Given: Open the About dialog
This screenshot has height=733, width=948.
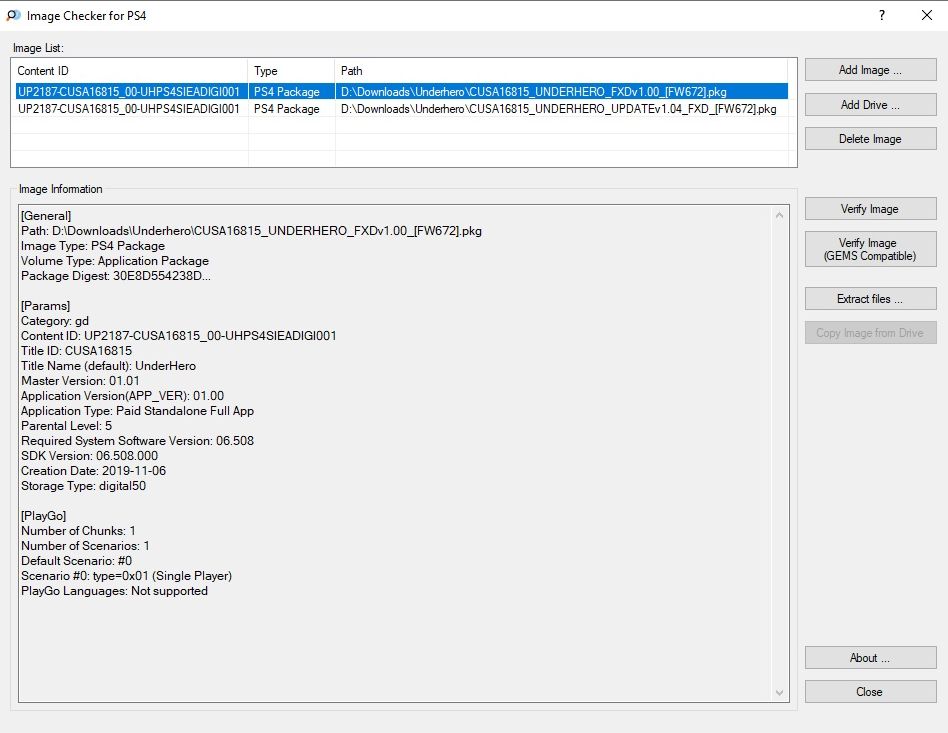Looking at the screenshot, I should 870,658.
